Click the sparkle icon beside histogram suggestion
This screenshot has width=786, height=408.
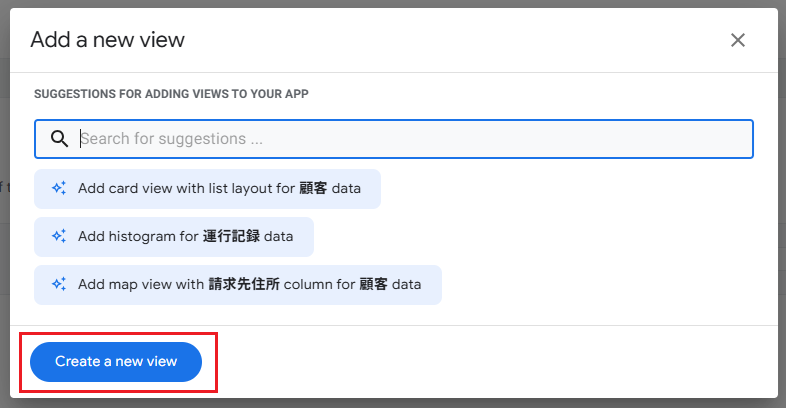click(x=59, y=236)
